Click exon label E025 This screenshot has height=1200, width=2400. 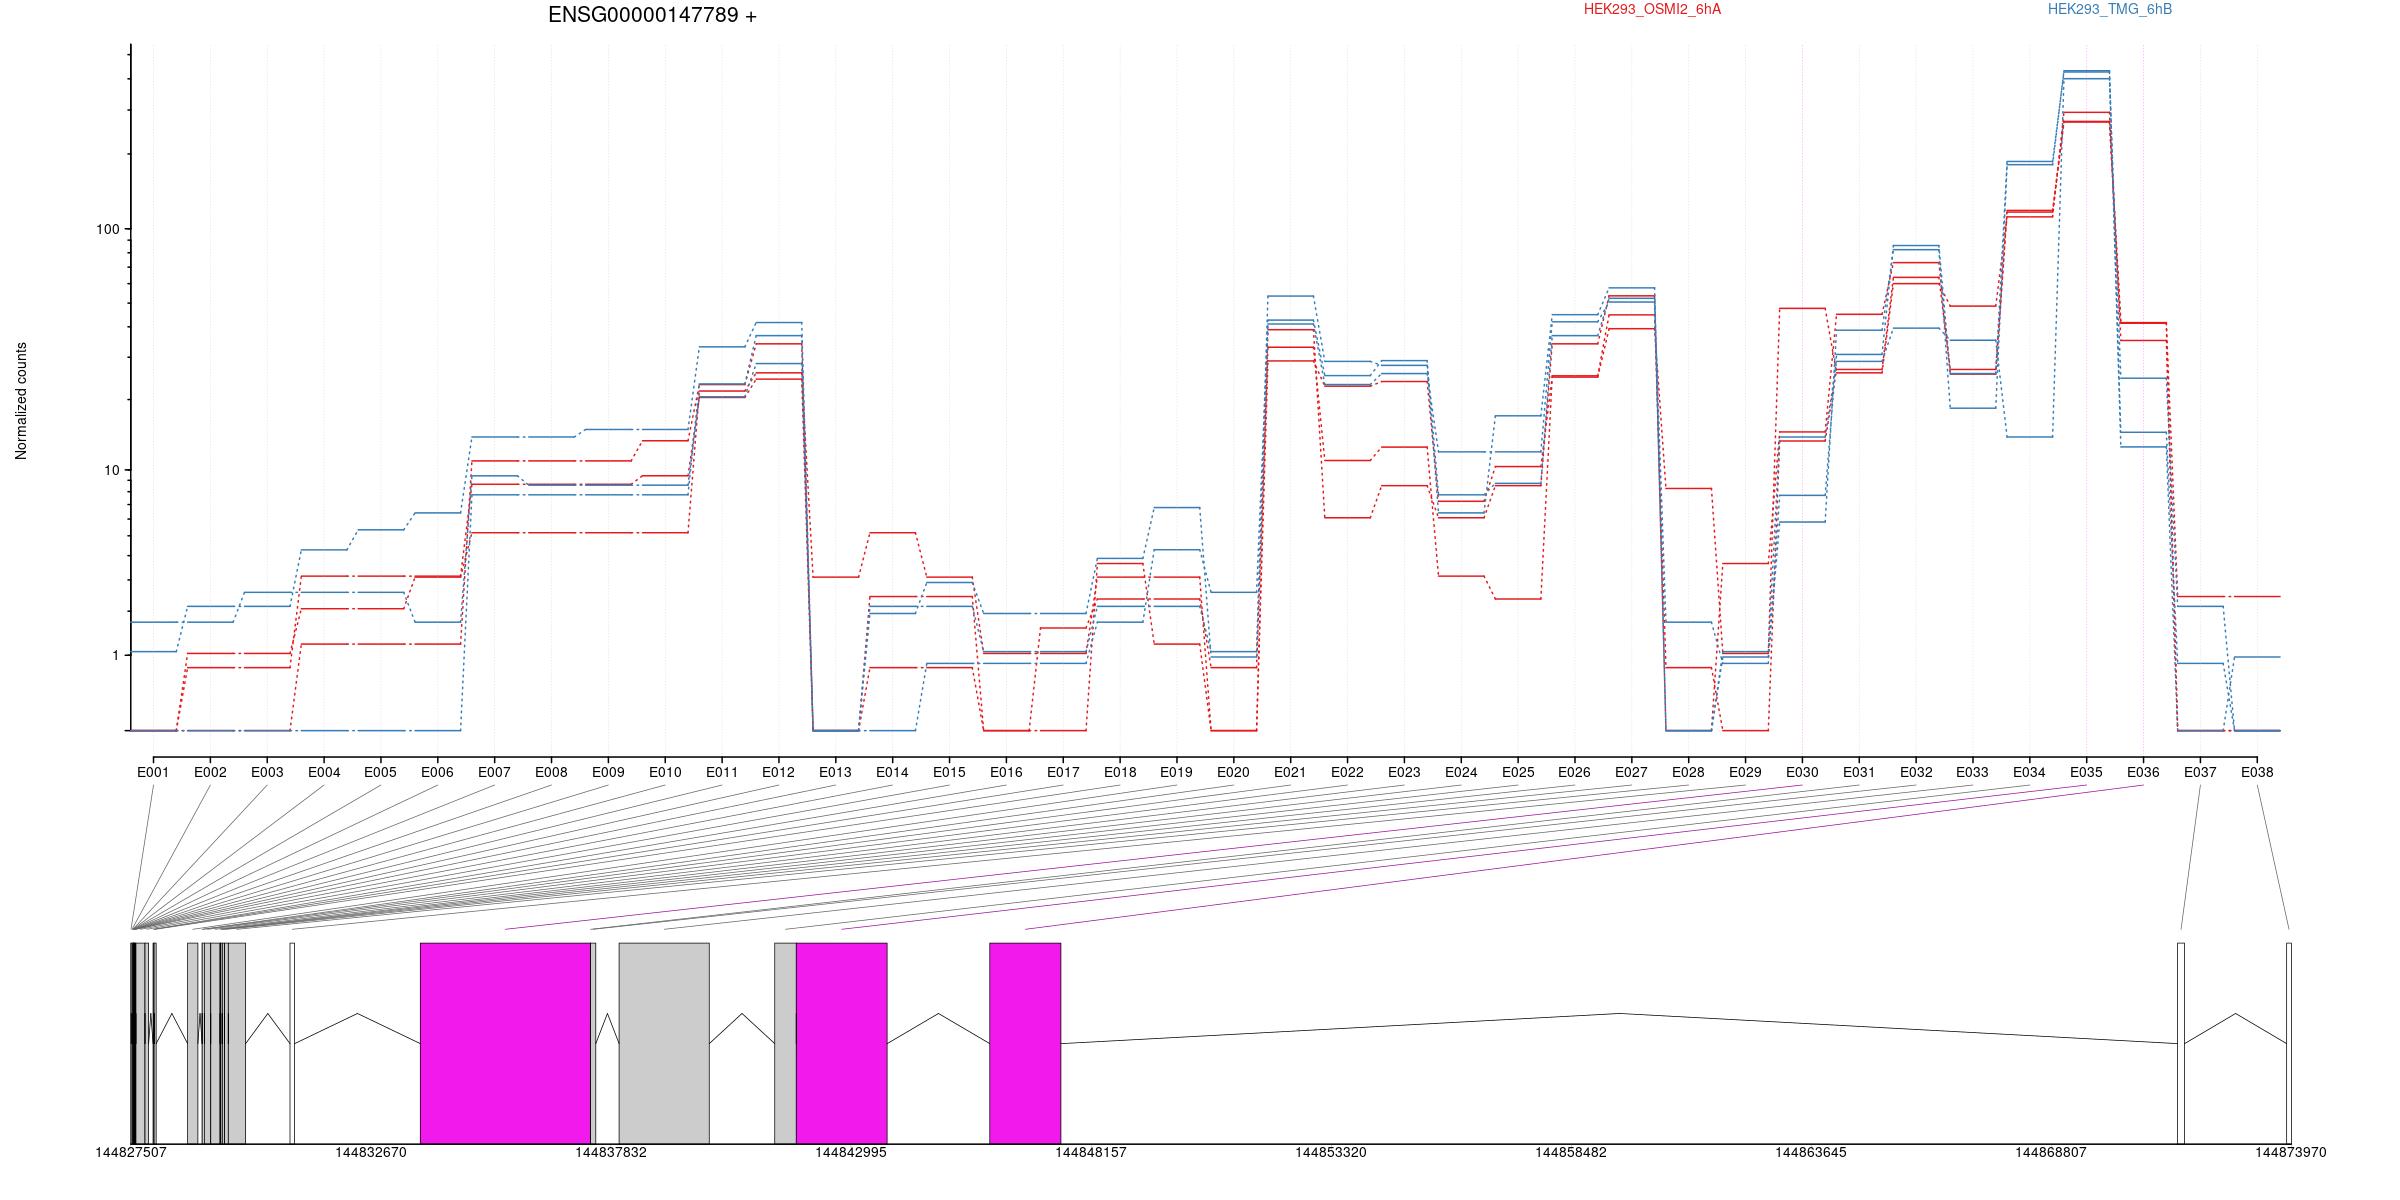[x=1518, y=772]
